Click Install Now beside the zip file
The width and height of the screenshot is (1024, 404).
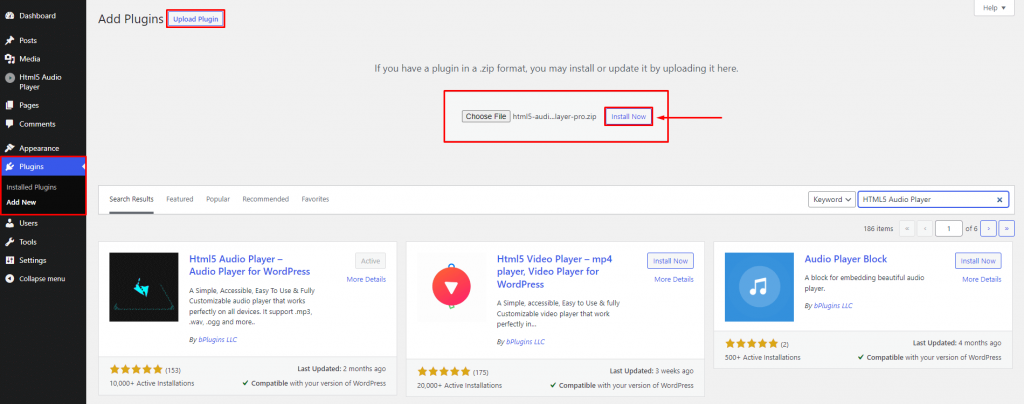(x=628, y=117)
